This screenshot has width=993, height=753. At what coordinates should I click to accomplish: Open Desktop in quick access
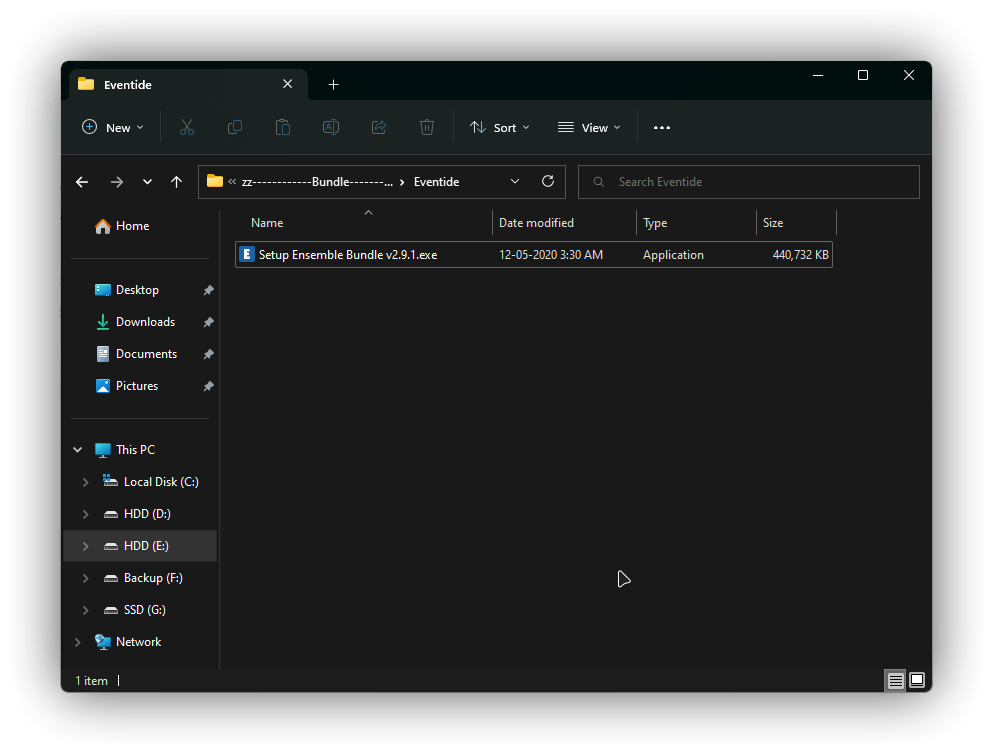pyautogui.click(x=127, y=290)
